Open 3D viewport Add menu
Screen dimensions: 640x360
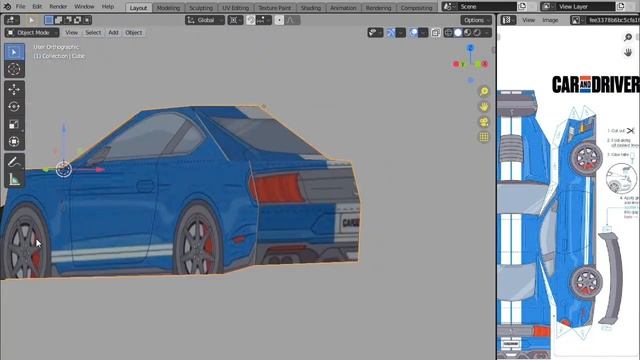[113, 33]
